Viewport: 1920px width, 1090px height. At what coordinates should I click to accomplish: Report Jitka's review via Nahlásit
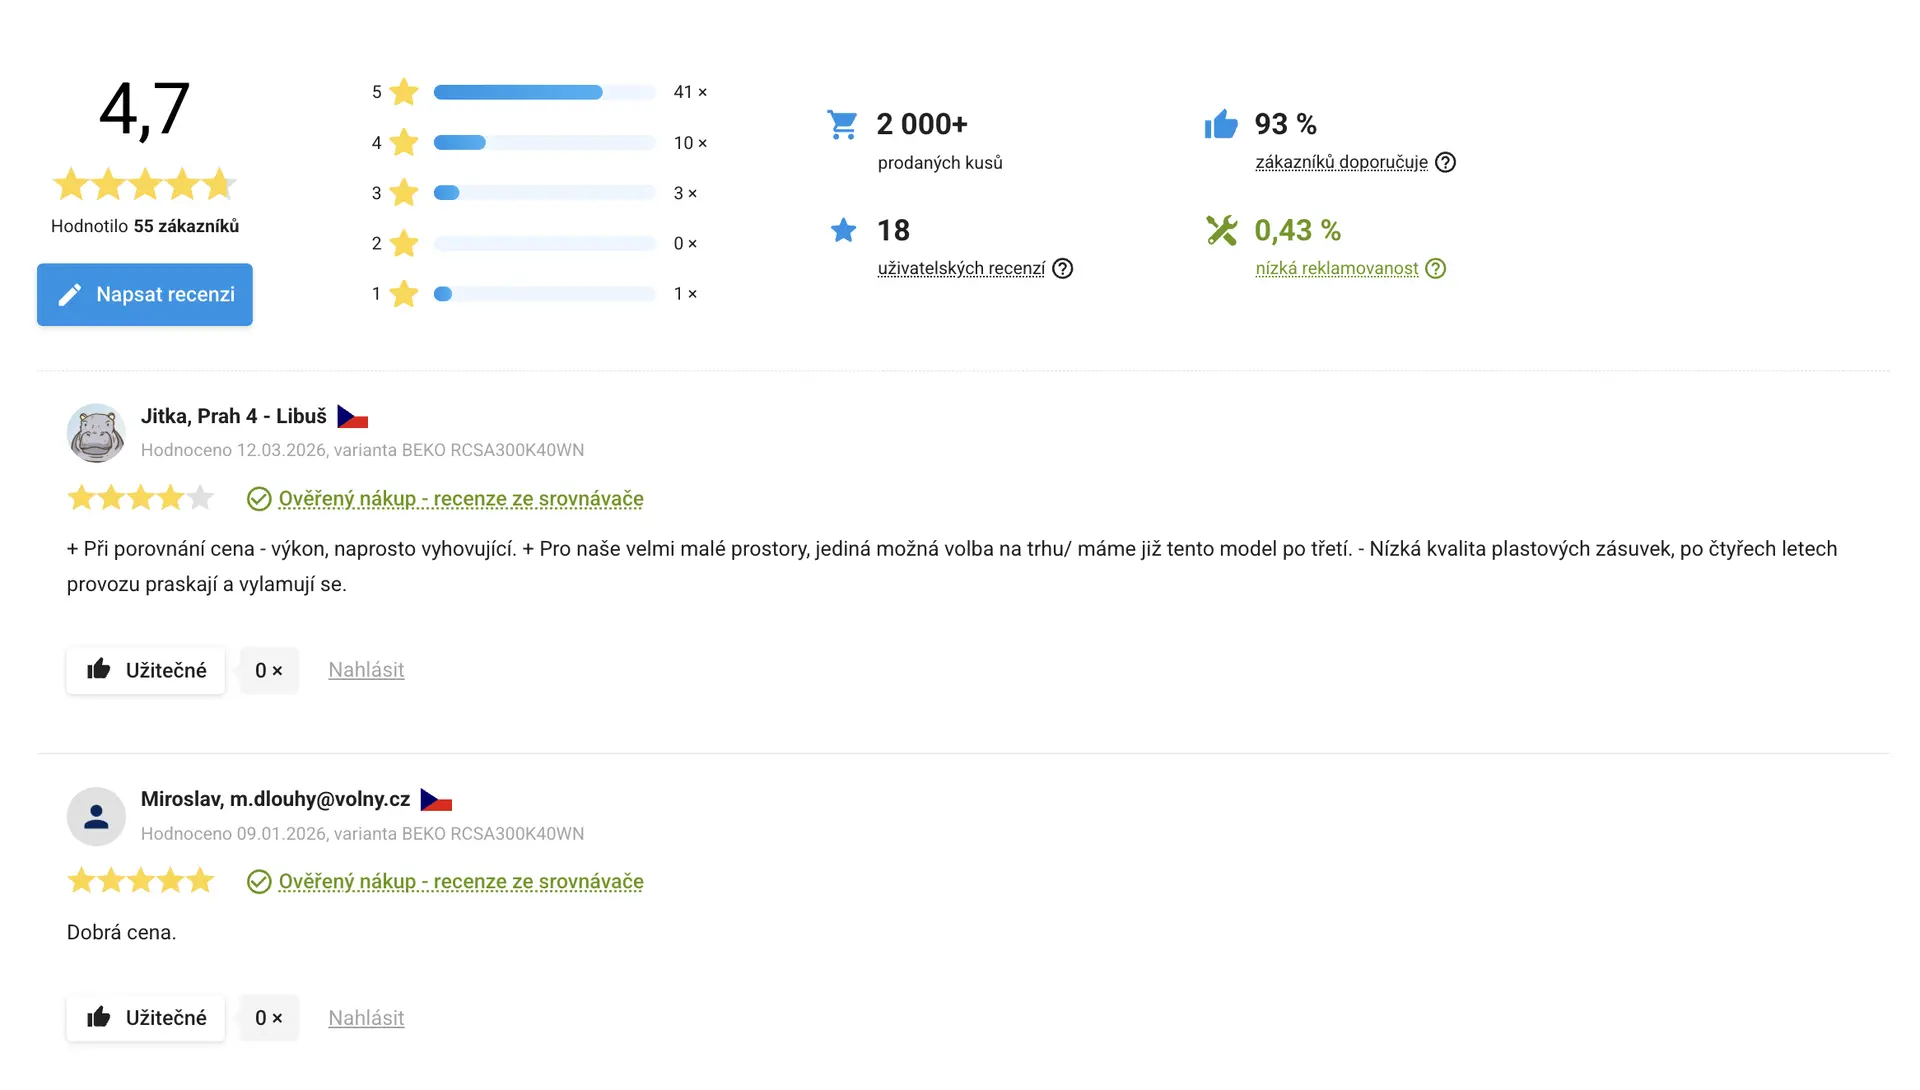coord(366,670)
